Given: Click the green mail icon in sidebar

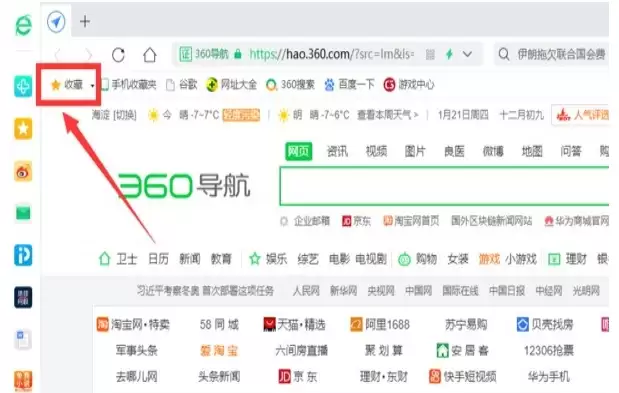Looking at the screenshot, I should click(x=23, y=213).
